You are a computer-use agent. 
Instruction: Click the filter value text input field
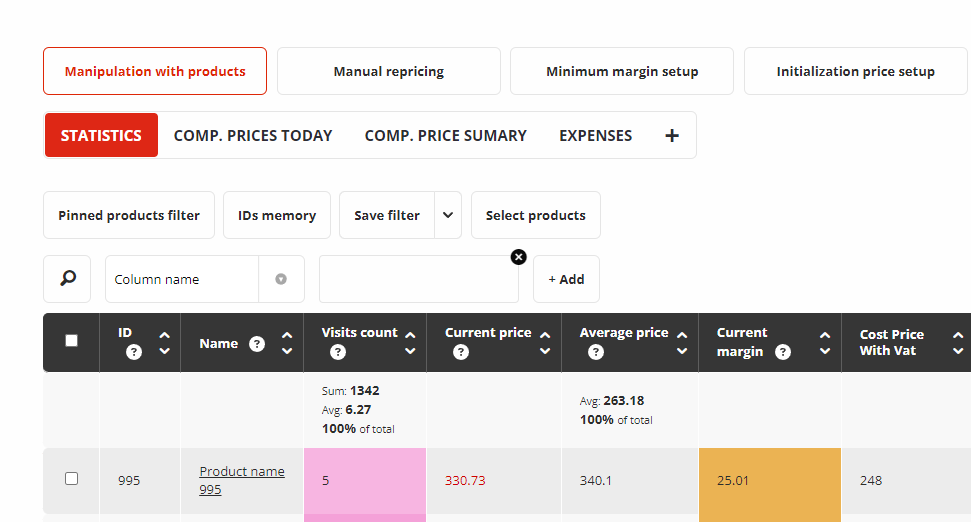coord(418,279)
